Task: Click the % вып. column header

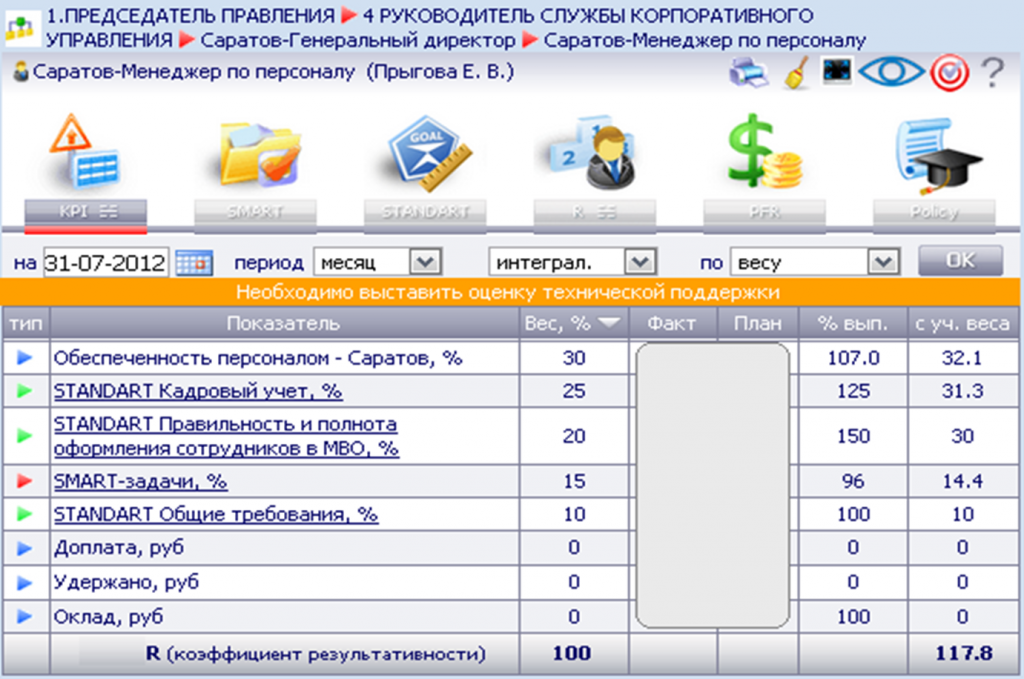Action: click(853, 323)
